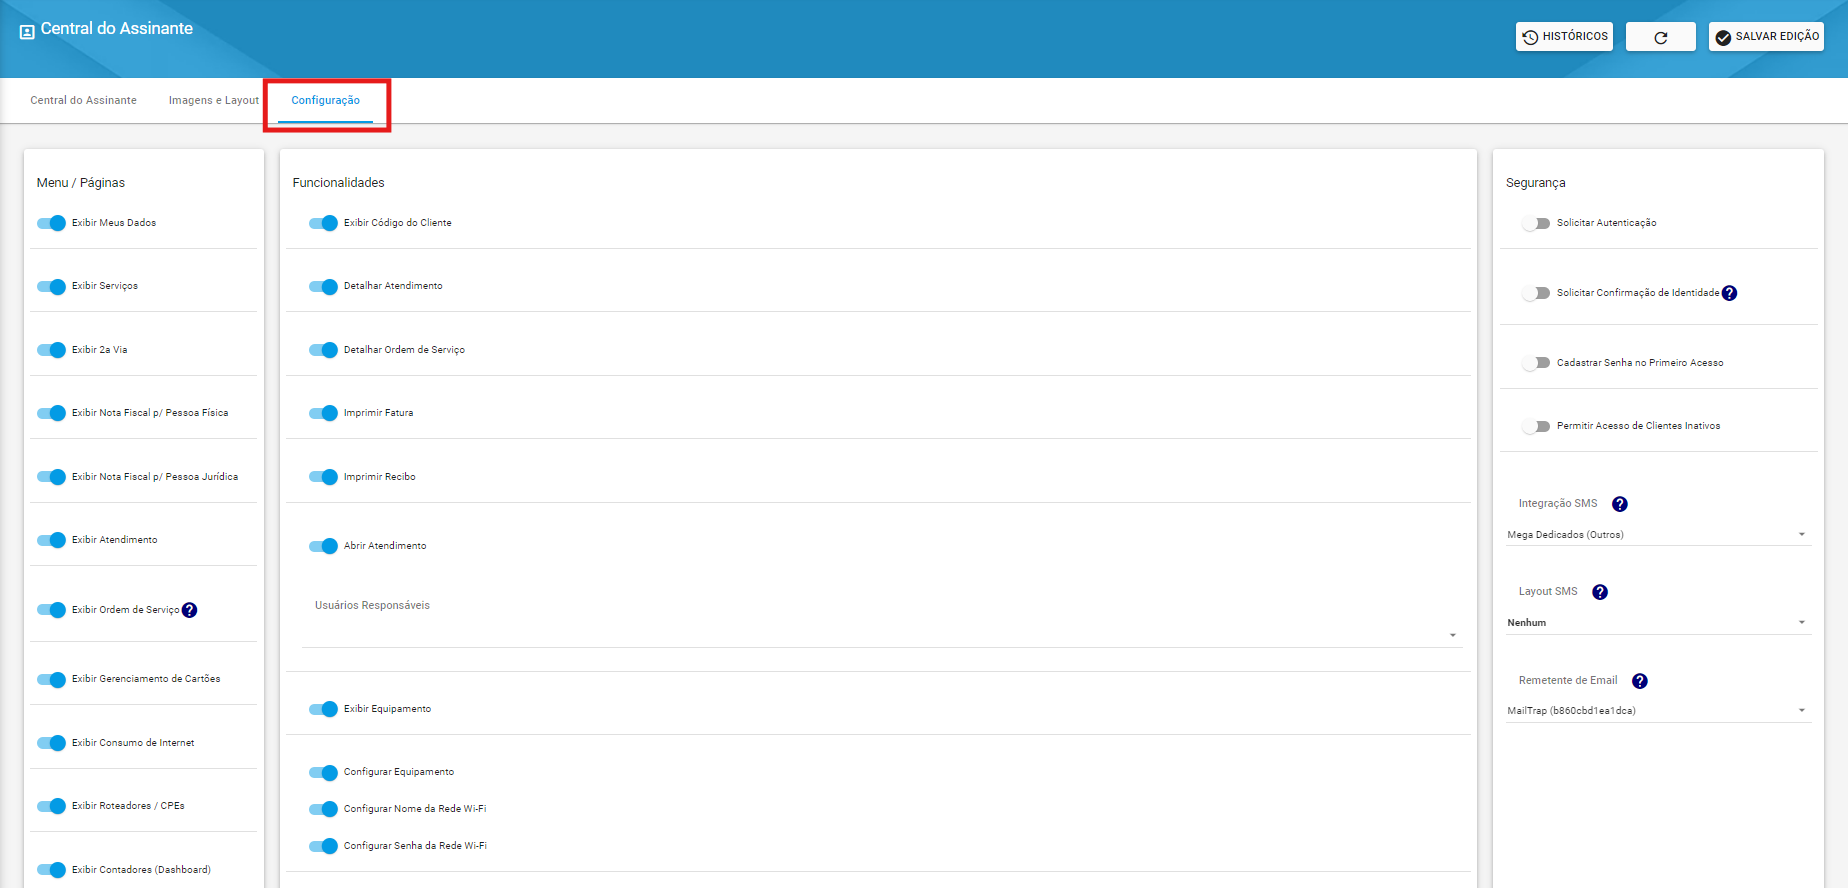Disable the Exibir Meus Dados toggle

(51, 223)
